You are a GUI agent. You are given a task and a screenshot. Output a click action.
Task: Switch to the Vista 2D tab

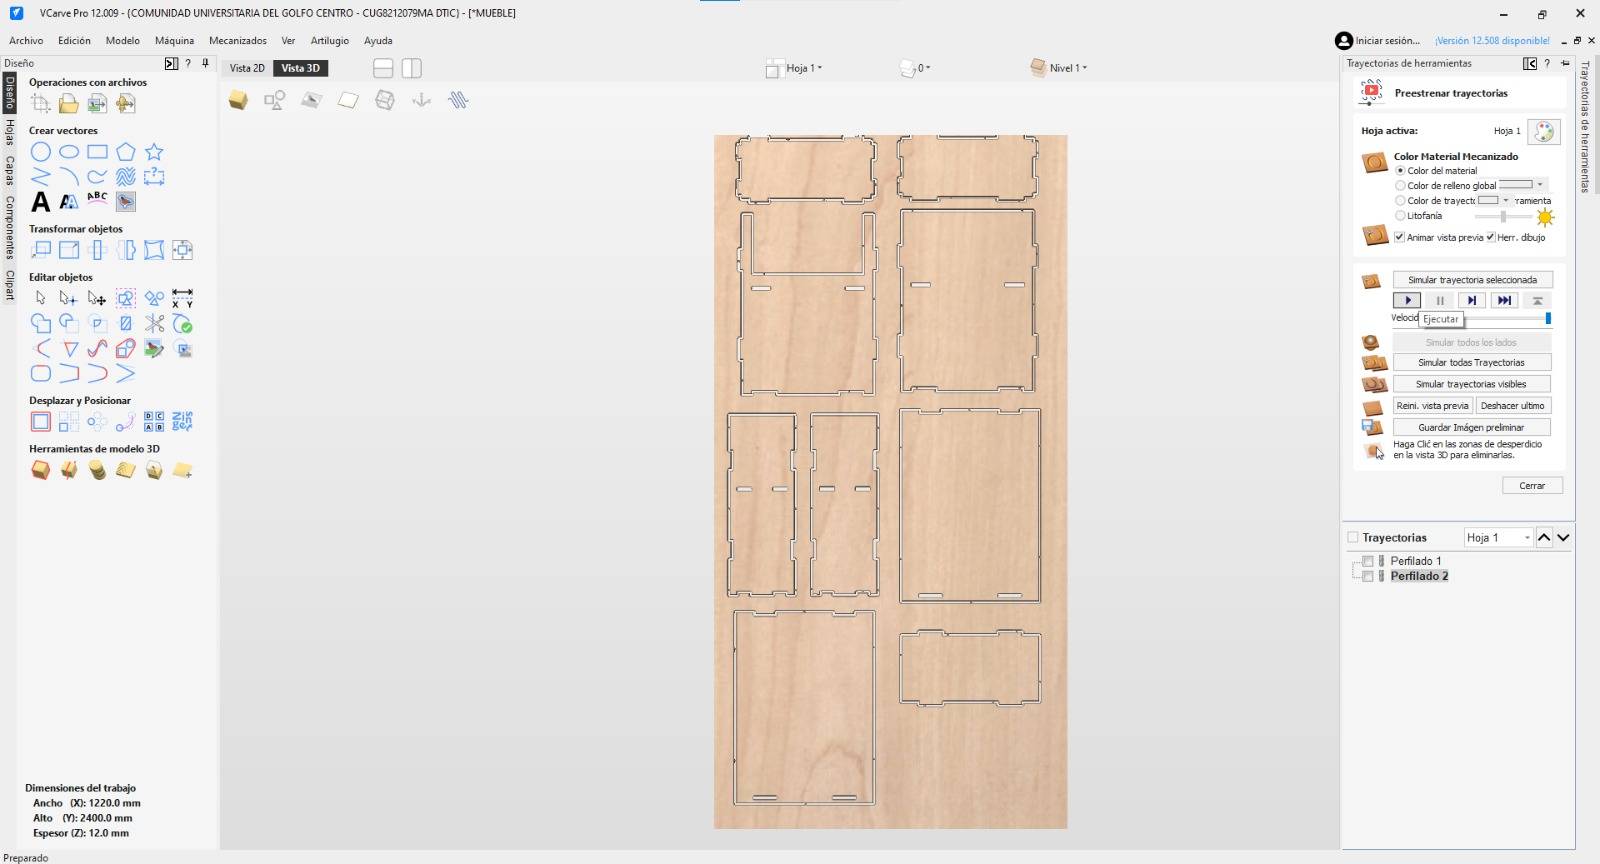(x=247, y=68)
